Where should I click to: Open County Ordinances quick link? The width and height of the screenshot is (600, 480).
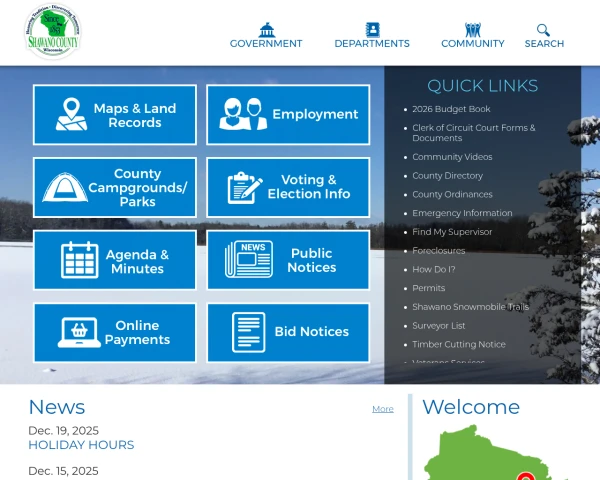pyautogui.click(x=452, y=194)
